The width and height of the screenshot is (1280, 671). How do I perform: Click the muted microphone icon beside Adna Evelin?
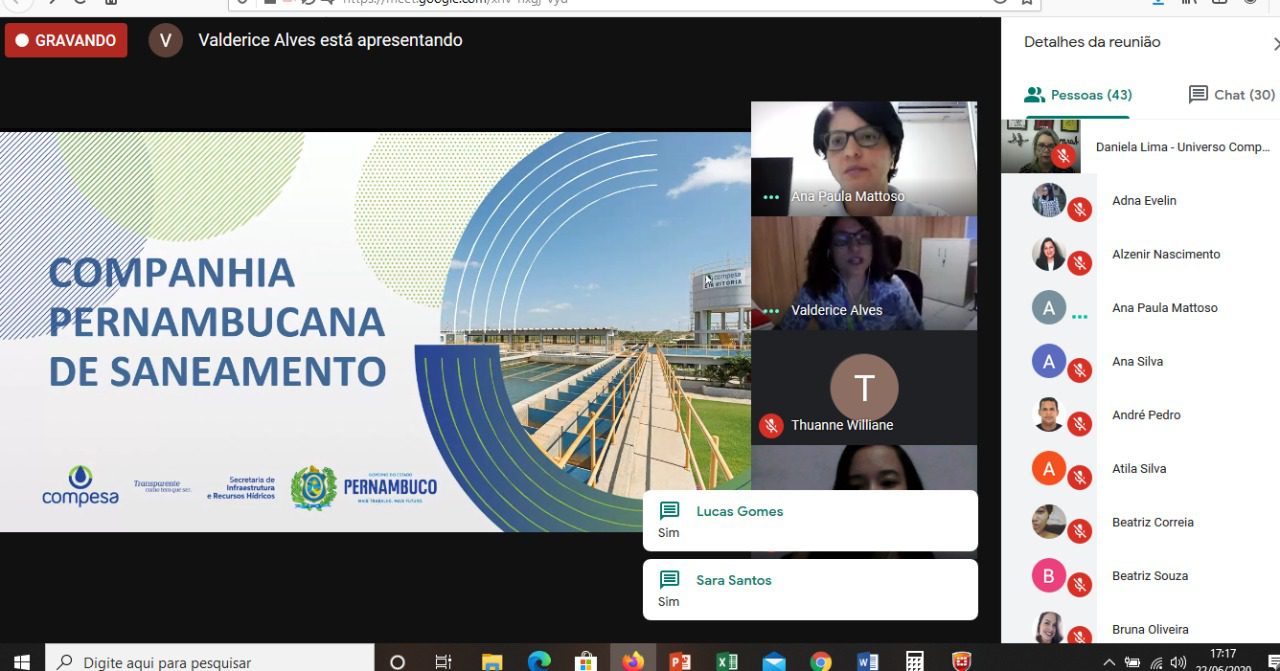coord(1079,210)
